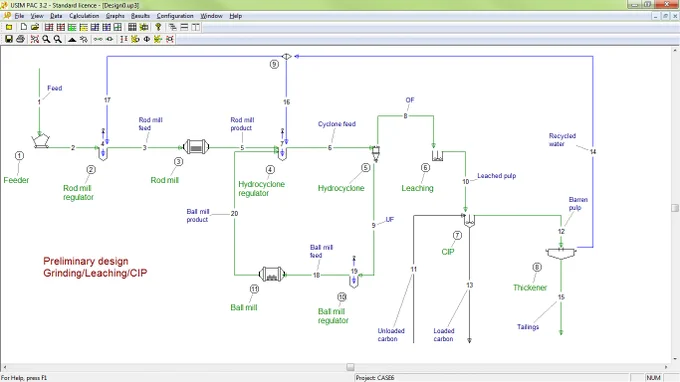680x382 pixels.
Task: Click the 'Ball mill product' stream label
Action: [x=198, y=215]
